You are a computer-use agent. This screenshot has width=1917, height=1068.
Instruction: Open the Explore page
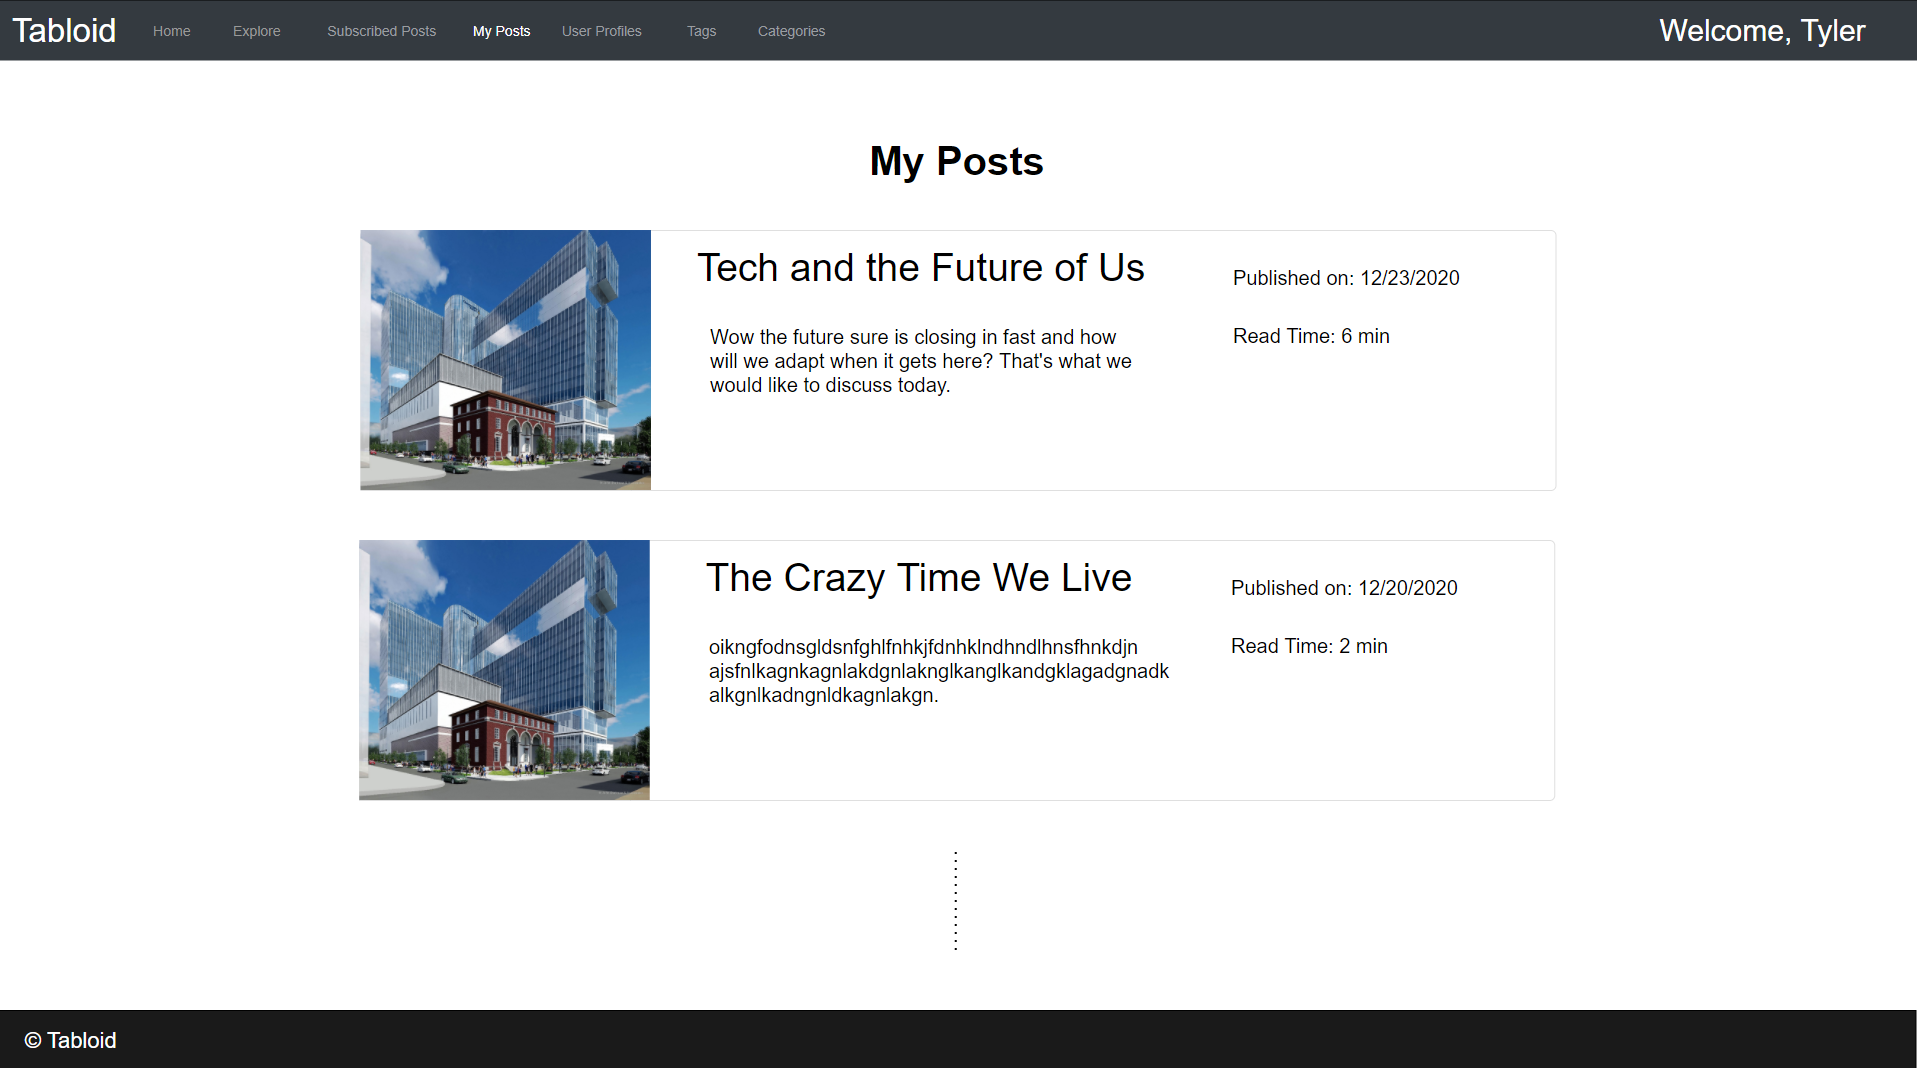tap(256, 31)
